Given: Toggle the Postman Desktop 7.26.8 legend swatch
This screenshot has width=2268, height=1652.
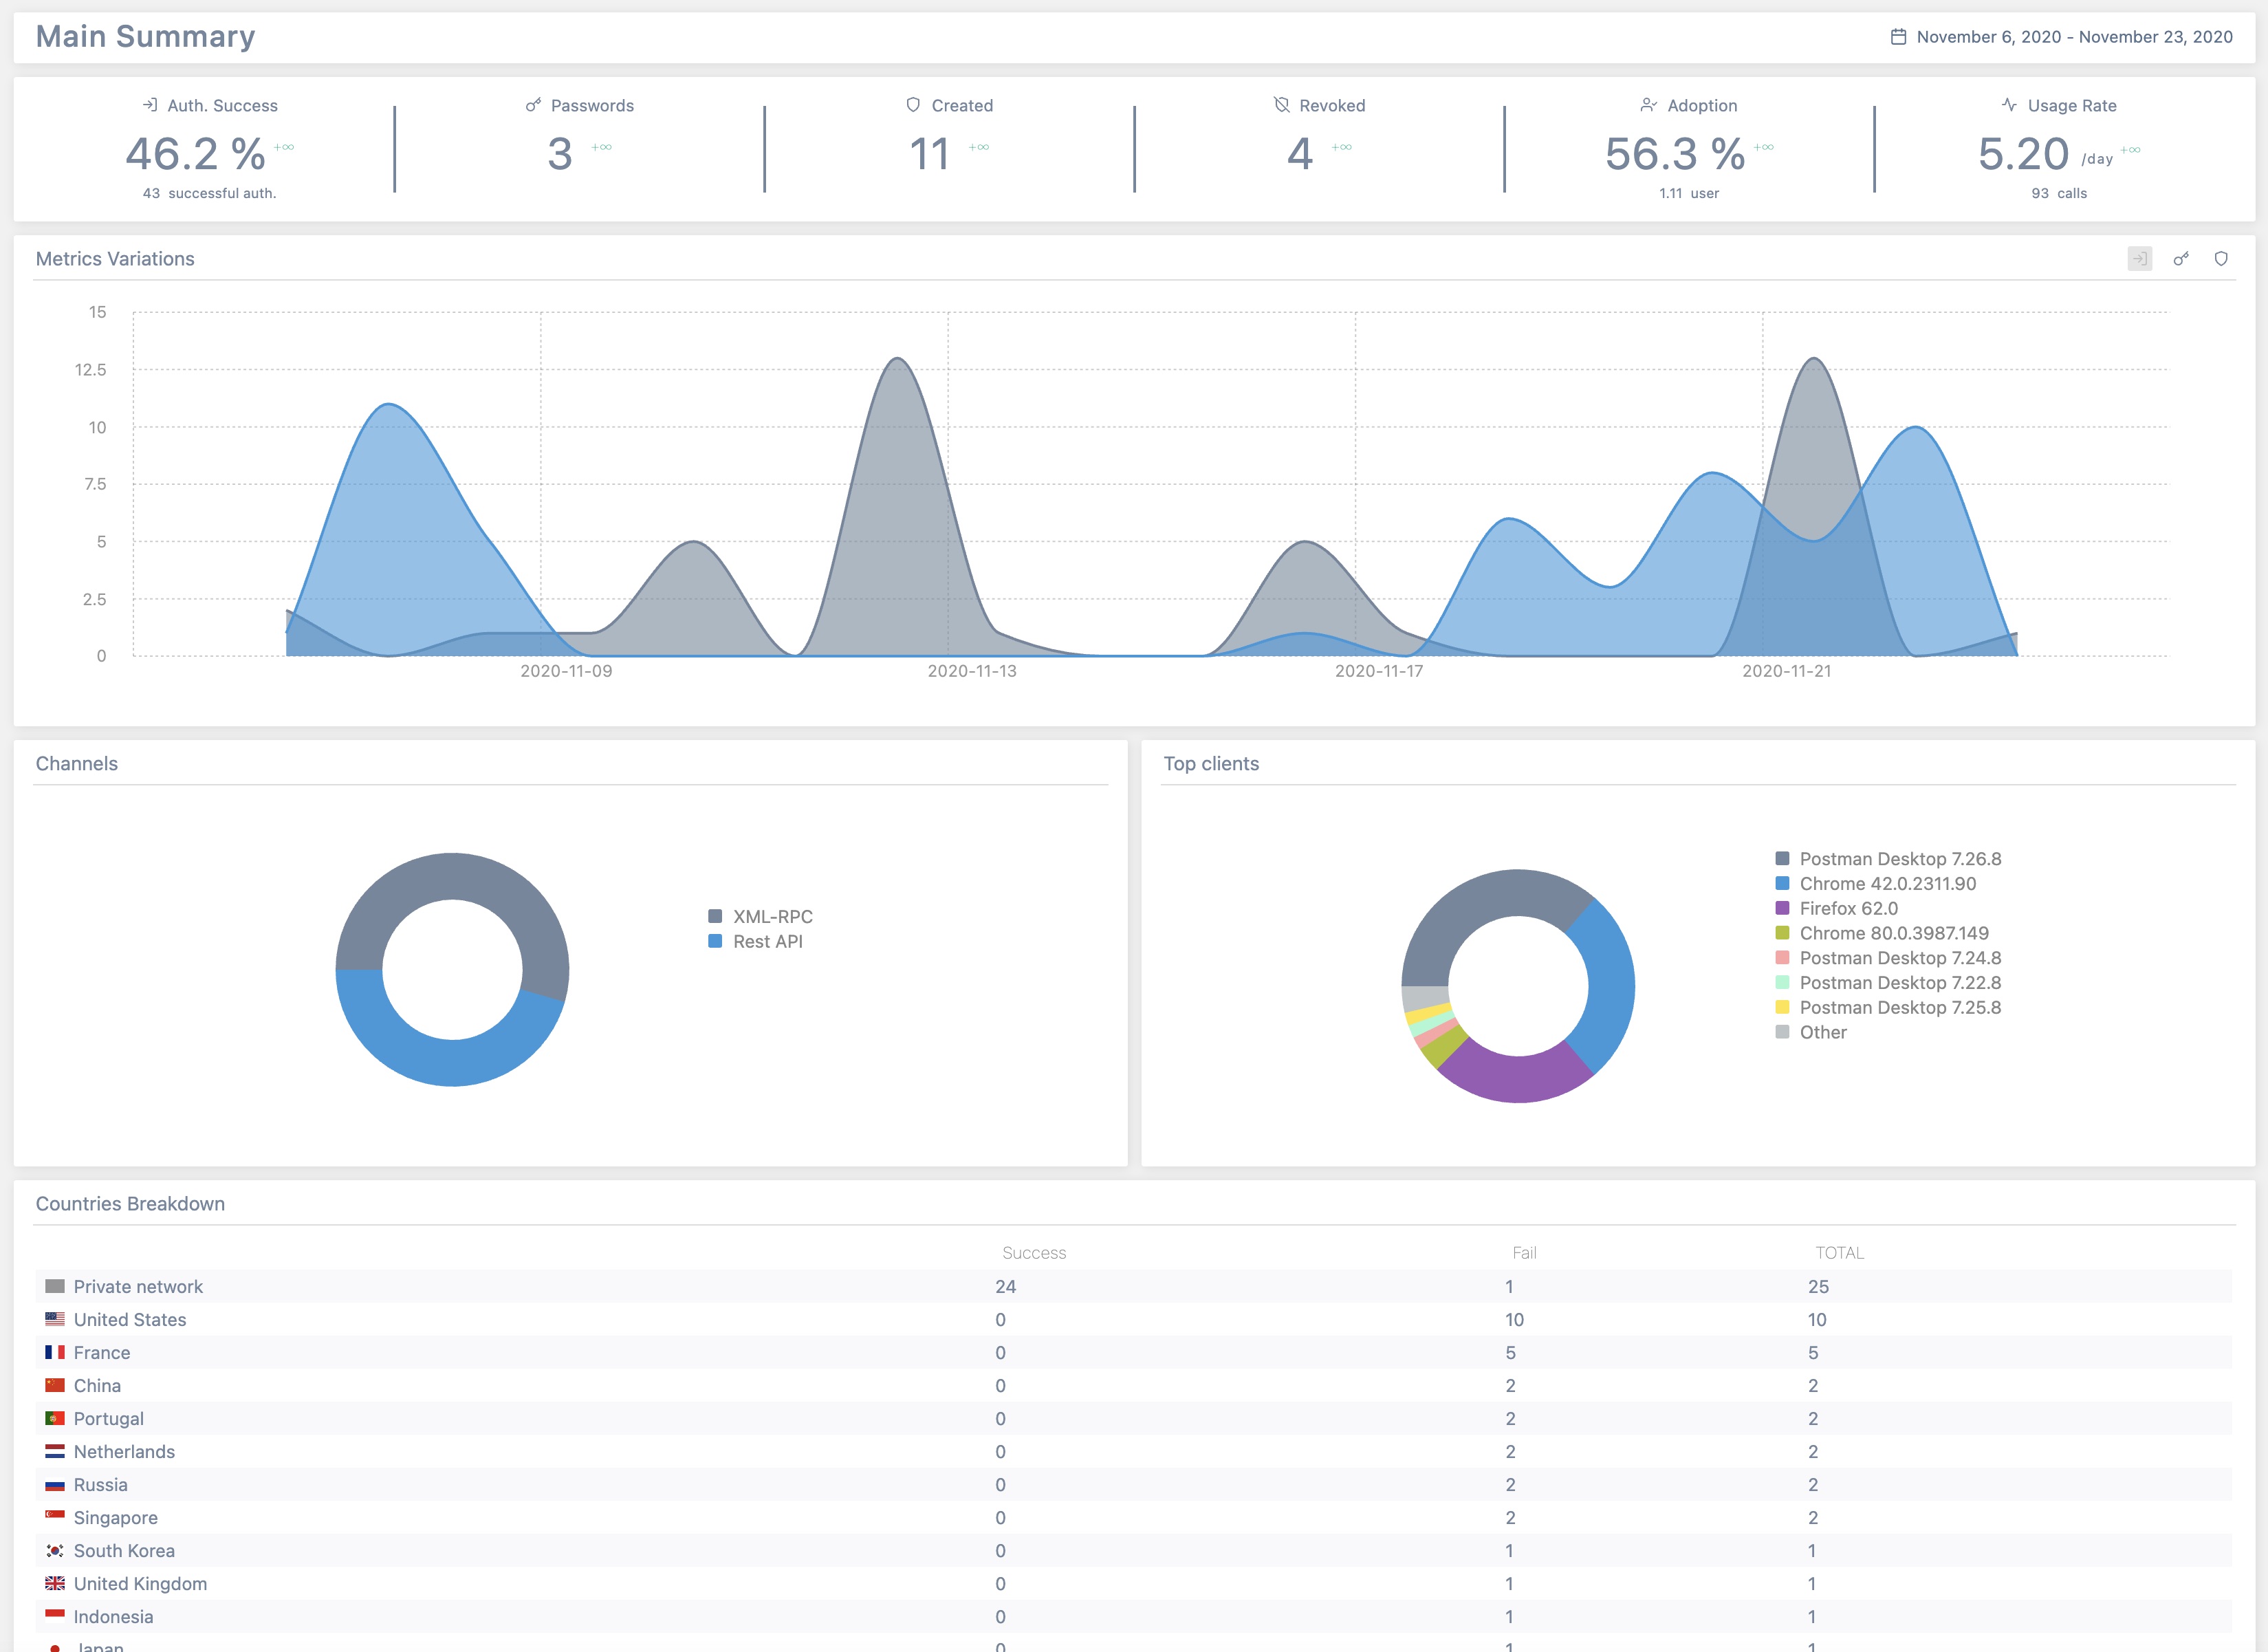Looking at the screenshot, I should (1782, 858).
